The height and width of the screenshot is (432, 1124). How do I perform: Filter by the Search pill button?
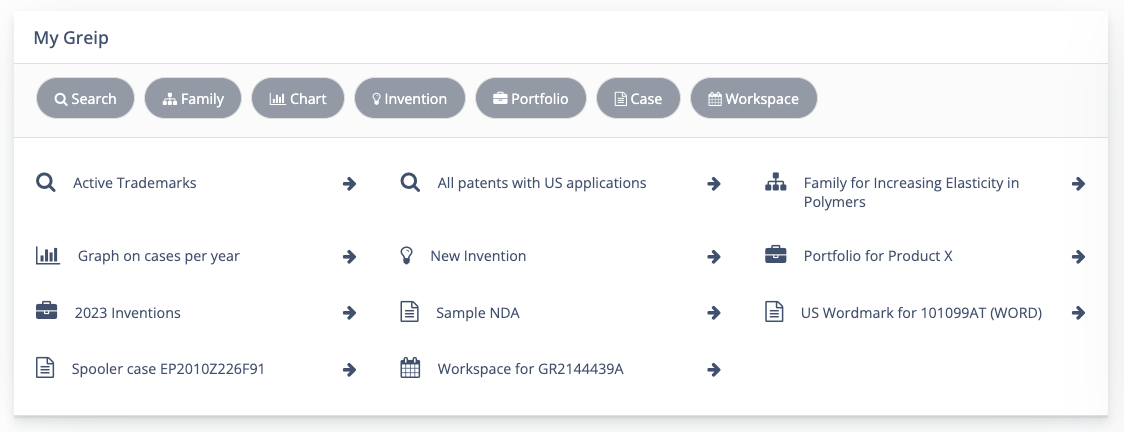(85, 99)
